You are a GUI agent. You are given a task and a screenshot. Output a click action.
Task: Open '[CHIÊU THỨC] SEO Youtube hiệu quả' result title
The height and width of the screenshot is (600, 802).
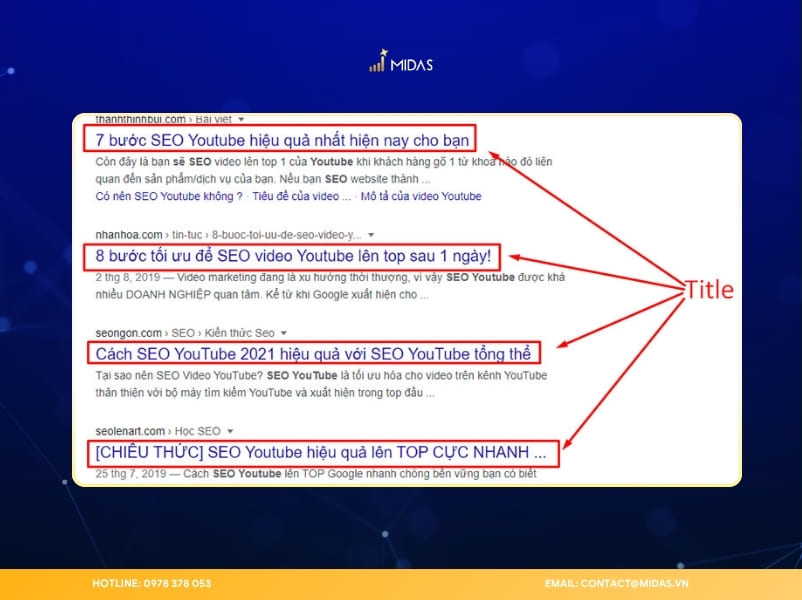click(x=321, y=452)
